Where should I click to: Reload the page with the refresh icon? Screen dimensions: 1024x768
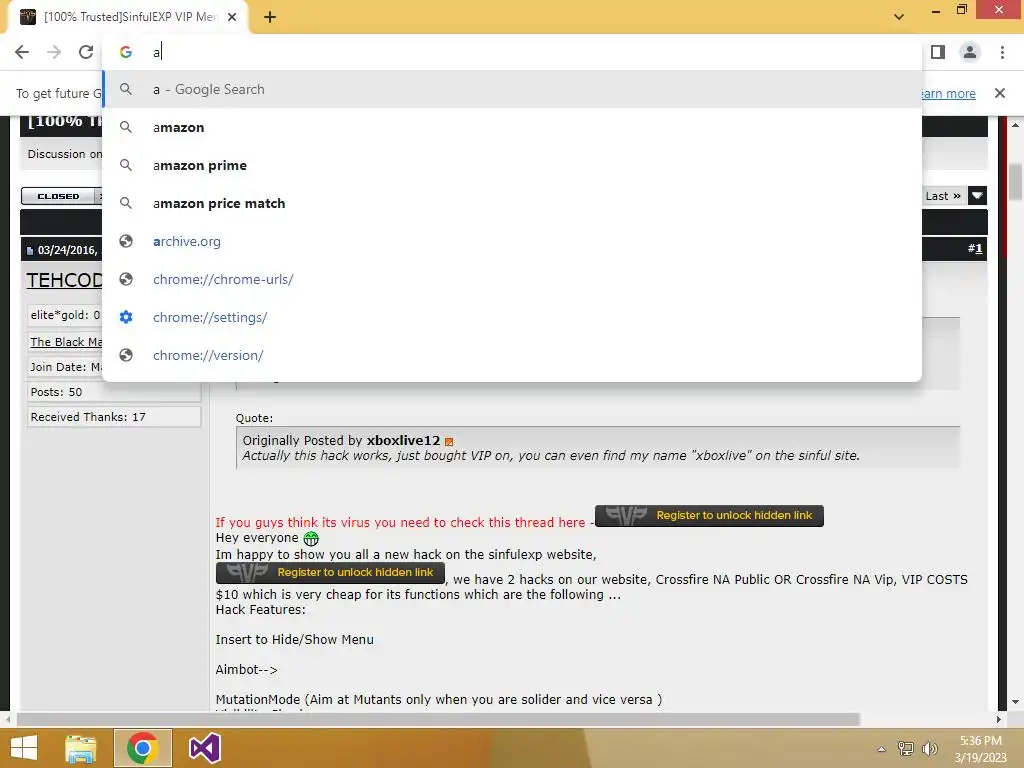point(86,52)
